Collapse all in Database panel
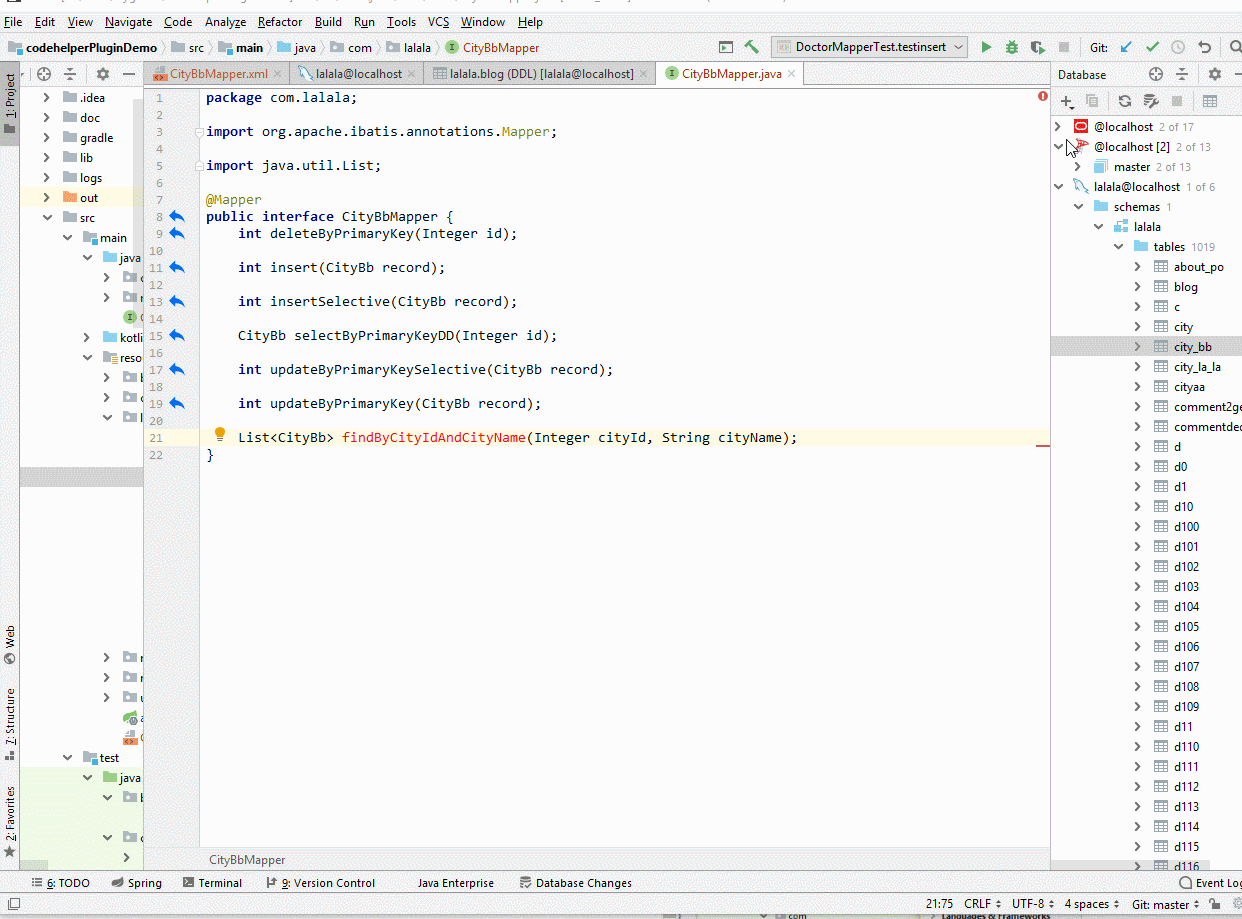 pyautogui.click(x=1182, y=73)
